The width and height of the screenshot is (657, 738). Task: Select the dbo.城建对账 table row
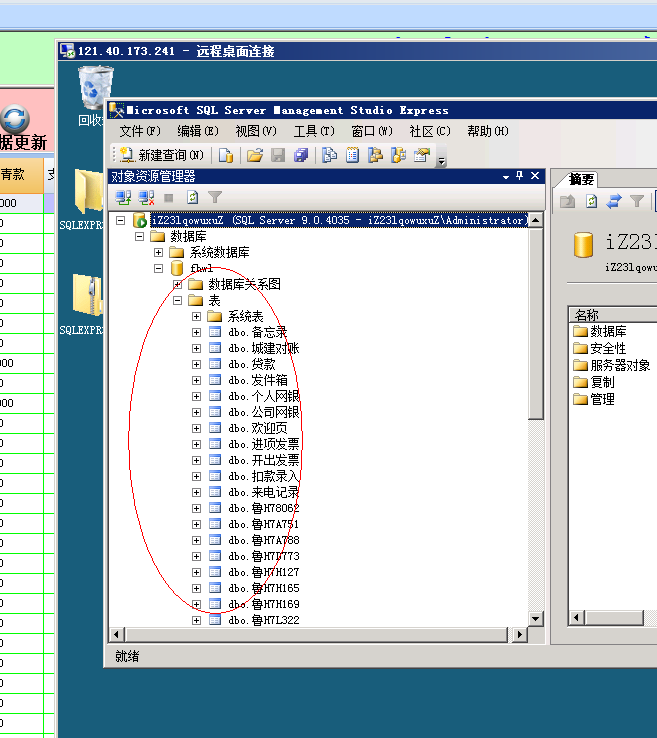pos(264,348)
